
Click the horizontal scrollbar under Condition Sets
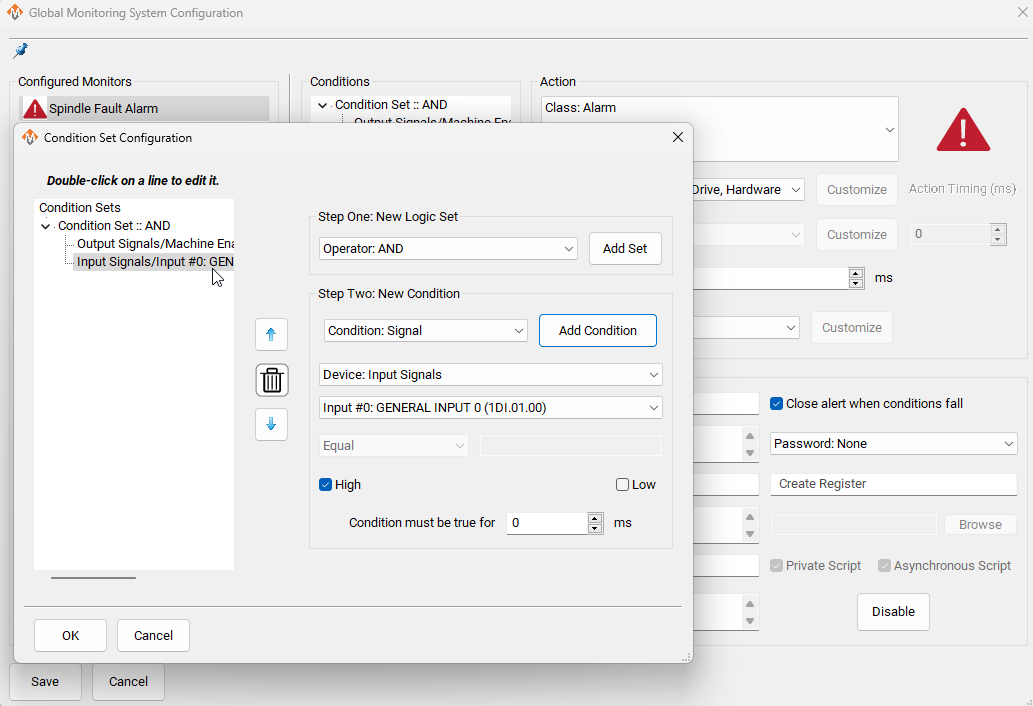(x=93, y=577)
